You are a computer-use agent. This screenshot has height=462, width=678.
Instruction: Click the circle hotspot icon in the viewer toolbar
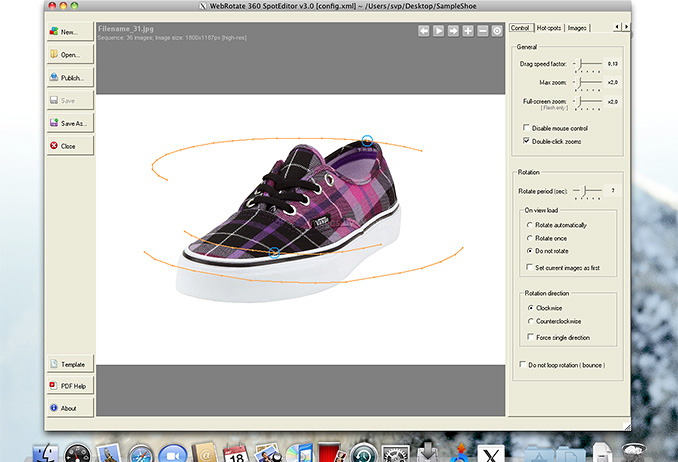497,31
